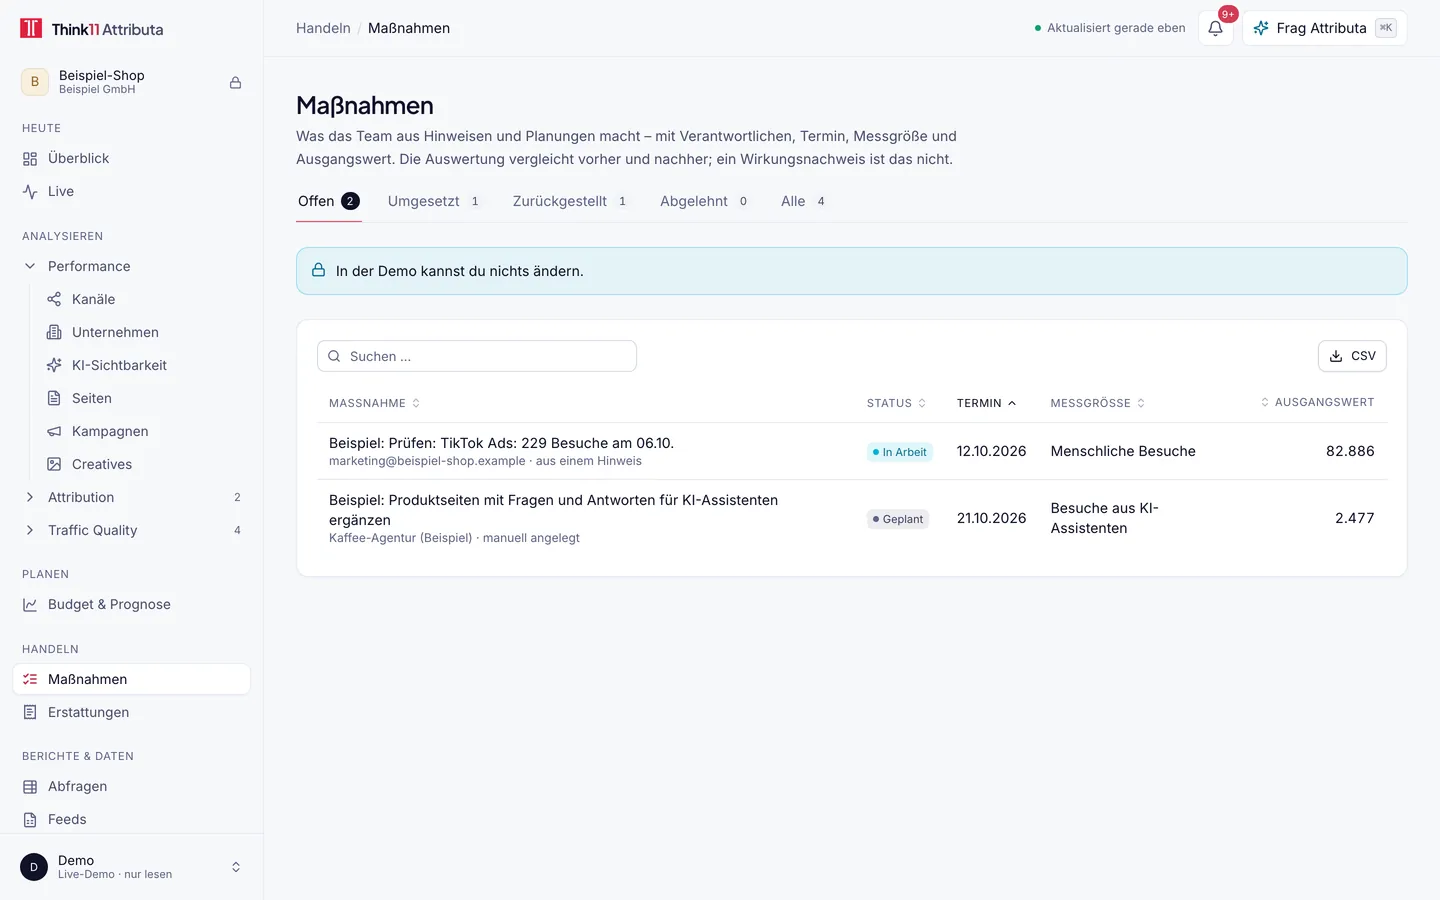Image resolution: width=1440 pixels, height=900 pixels.
Task: Click the Aktualisiert gerade eben status
Action: 1110,28
